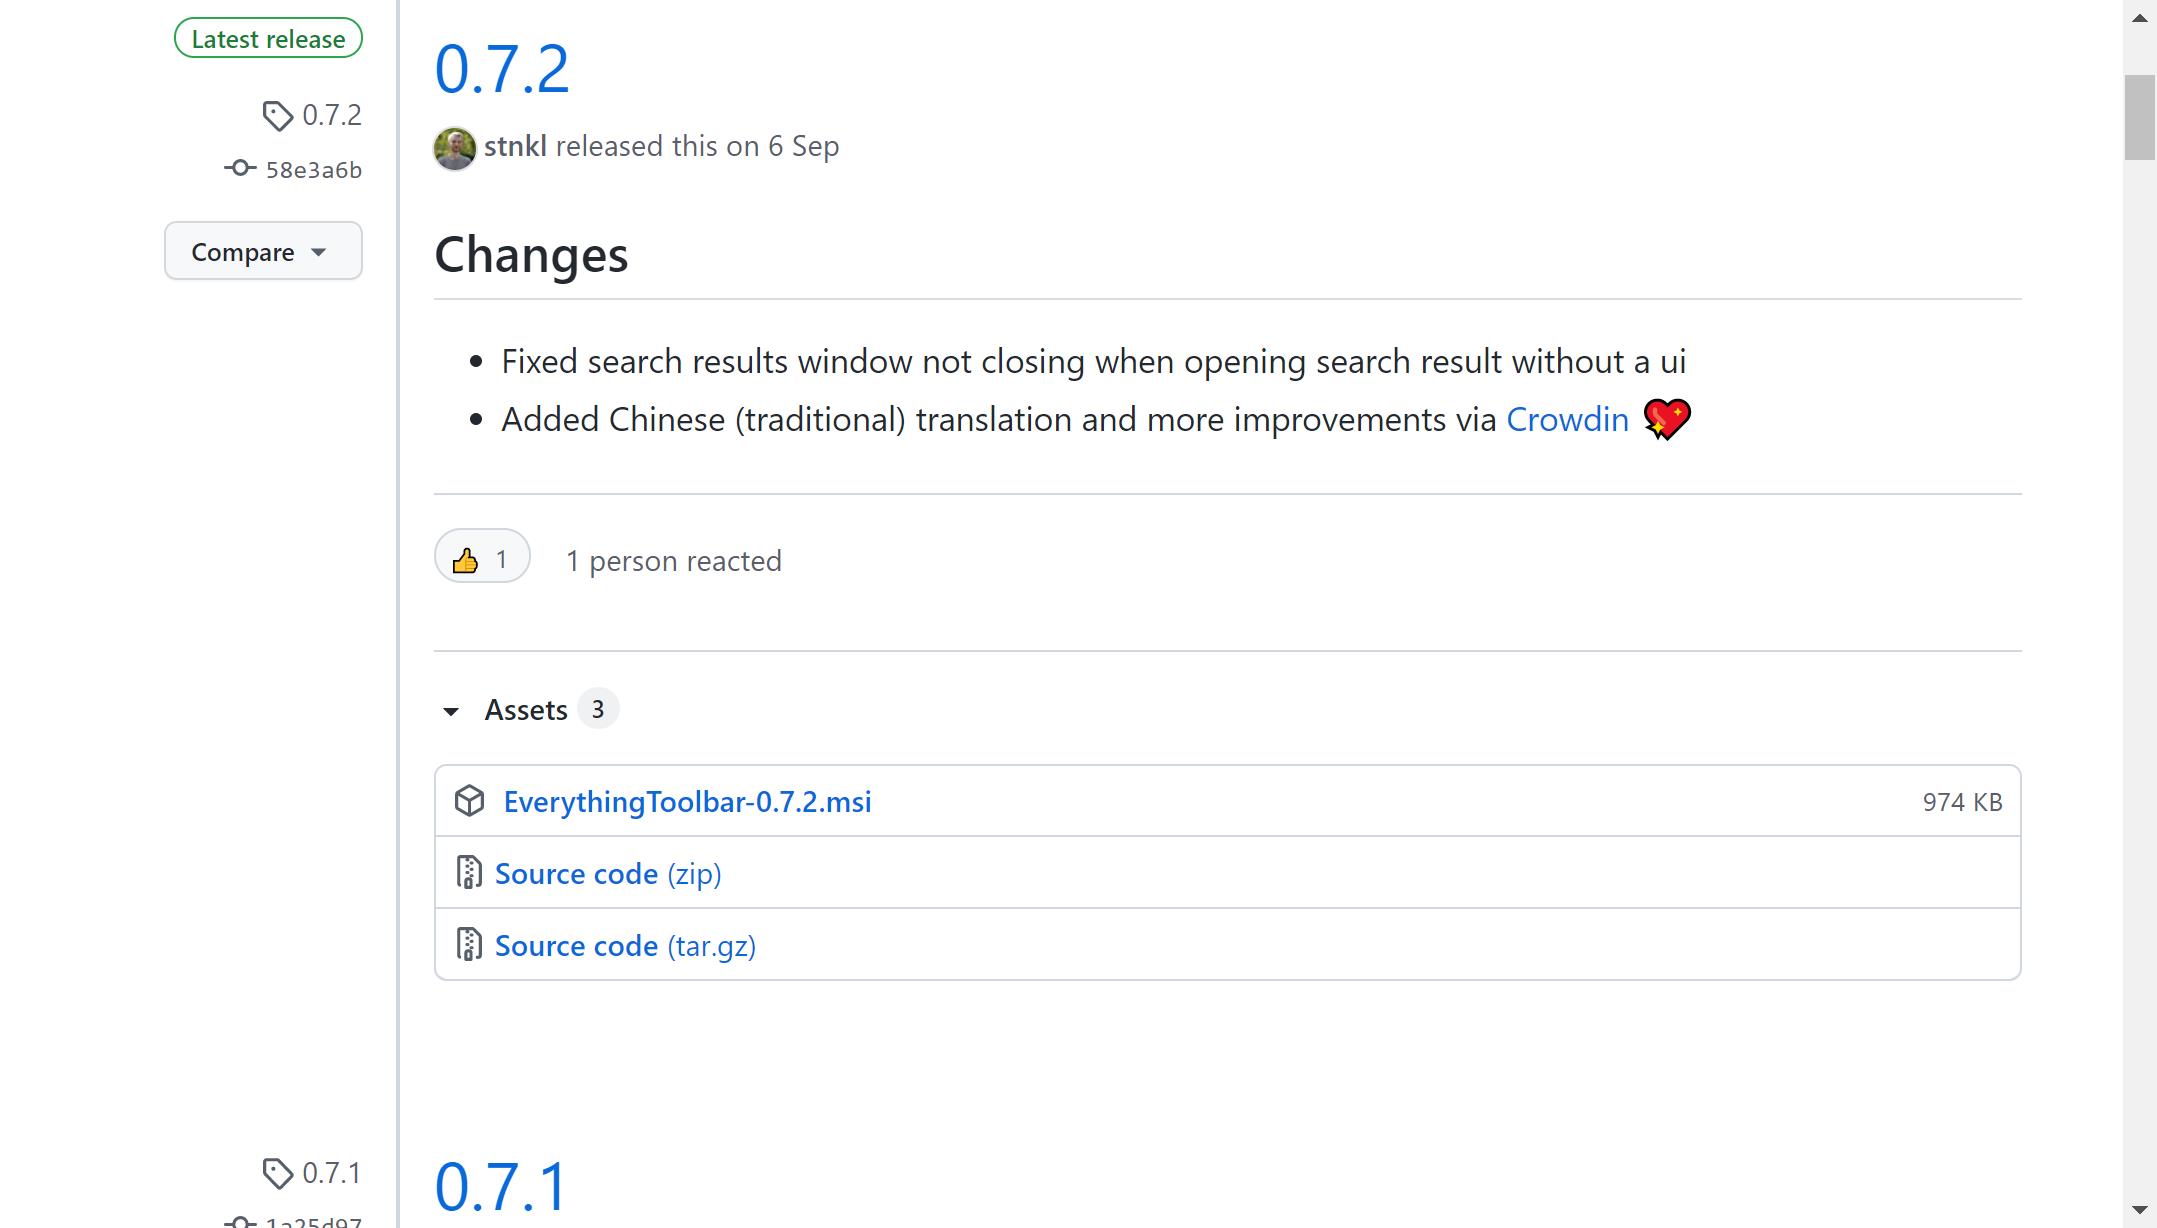Click the archive icon for Source code (tar.gz)
The height and width of the screenshot is (1228, 2157).
tap(468, 945)
